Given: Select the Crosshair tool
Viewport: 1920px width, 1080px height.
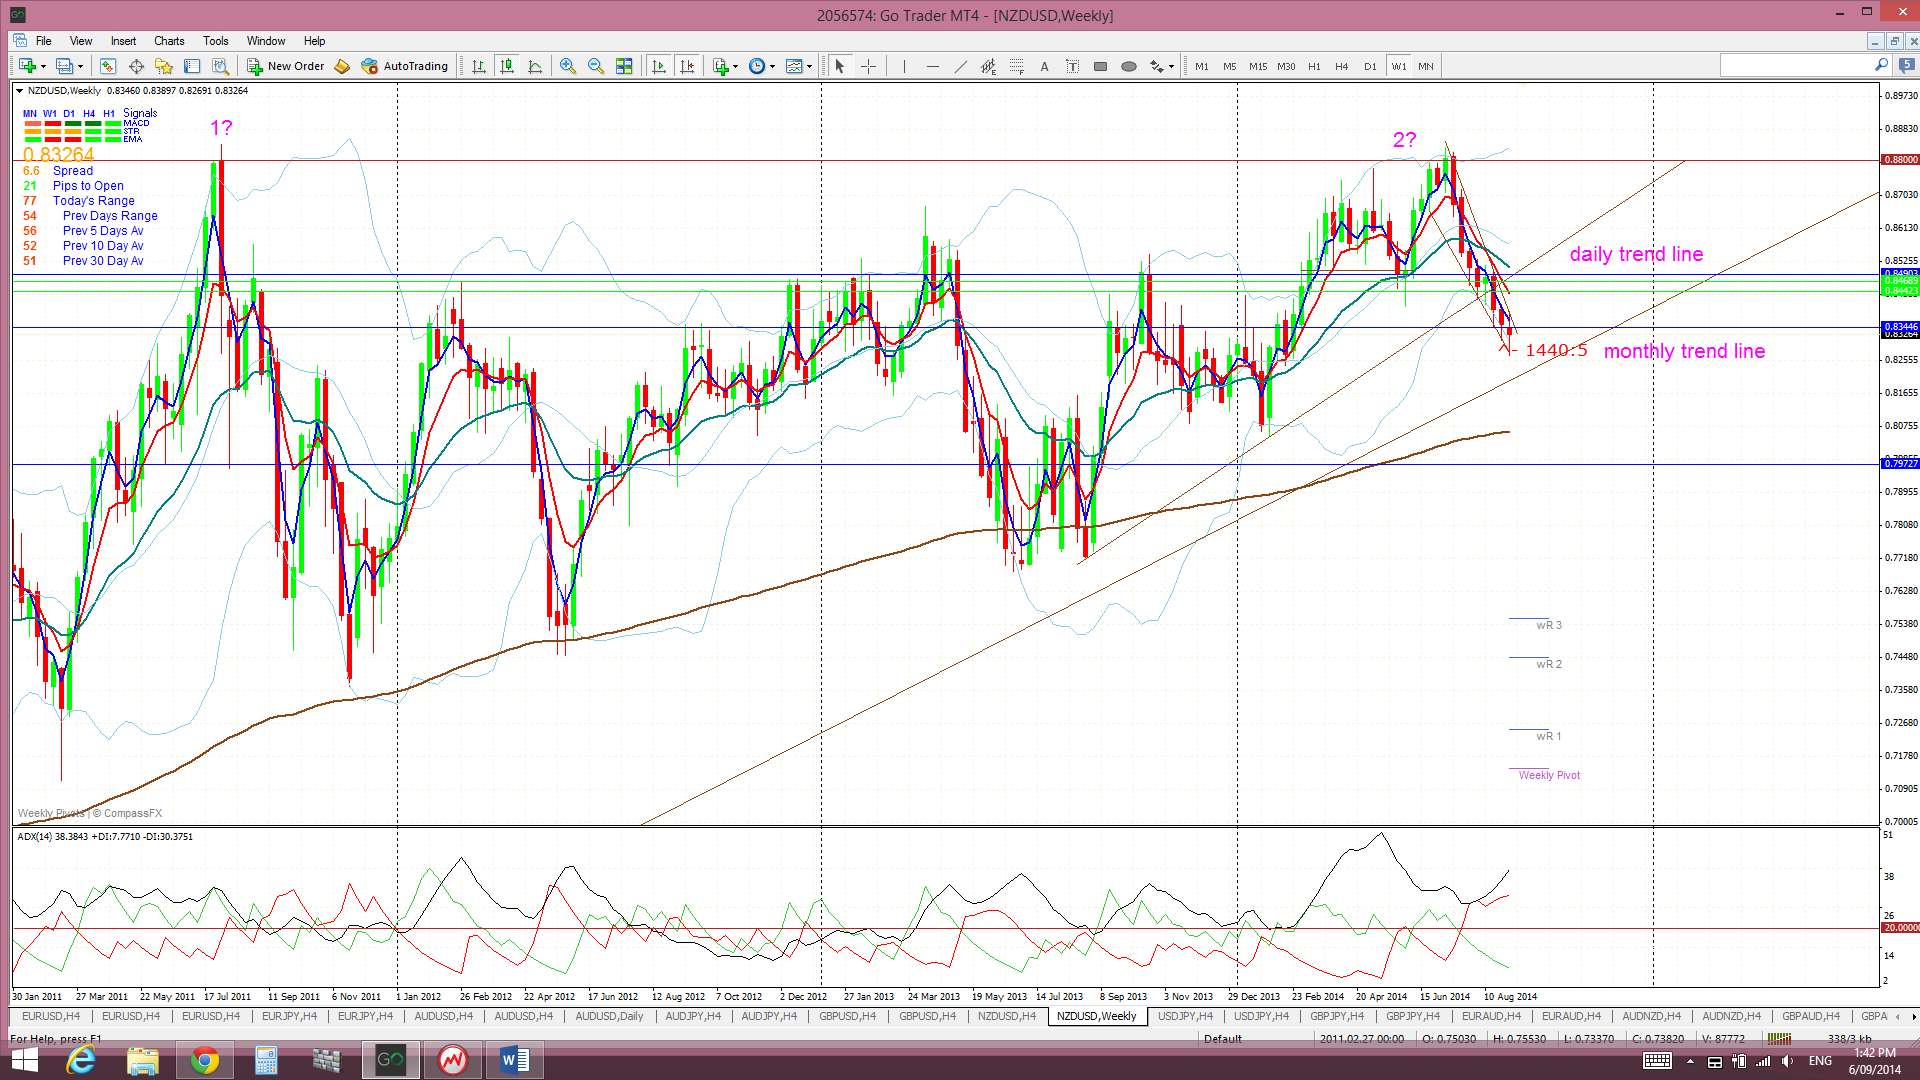Looking at the screenshot, I should point(868,66).
